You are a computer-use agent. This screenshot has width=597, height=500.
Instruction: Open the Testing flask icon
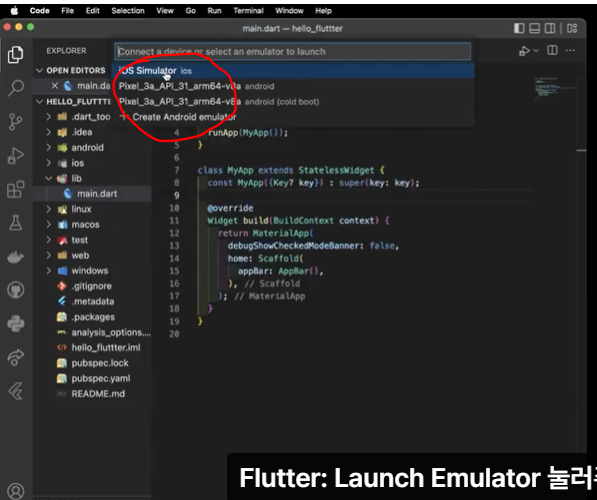(x=16, y=223)
